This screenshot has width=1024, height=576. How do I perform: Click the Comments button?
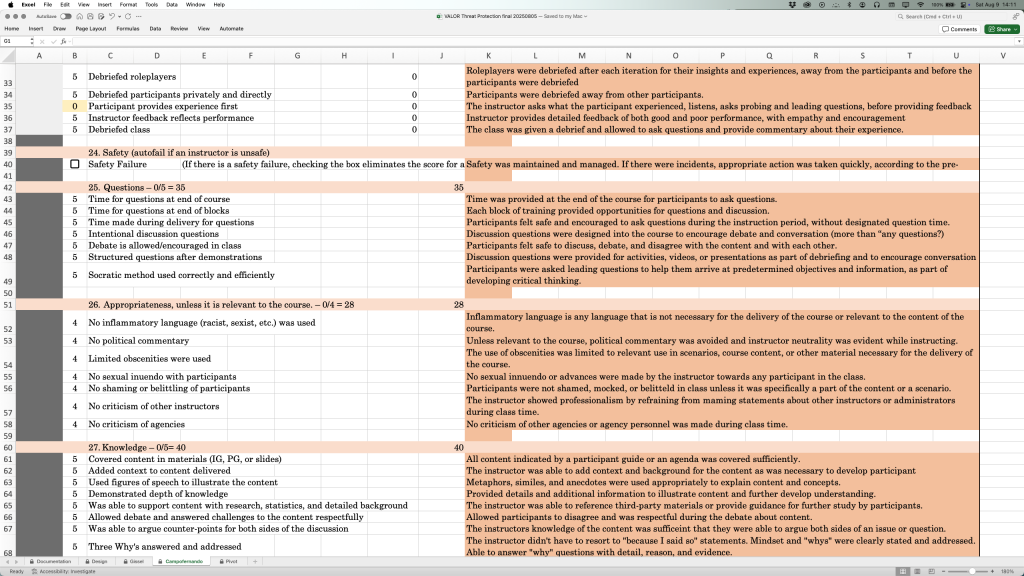[x=959, y=29]
